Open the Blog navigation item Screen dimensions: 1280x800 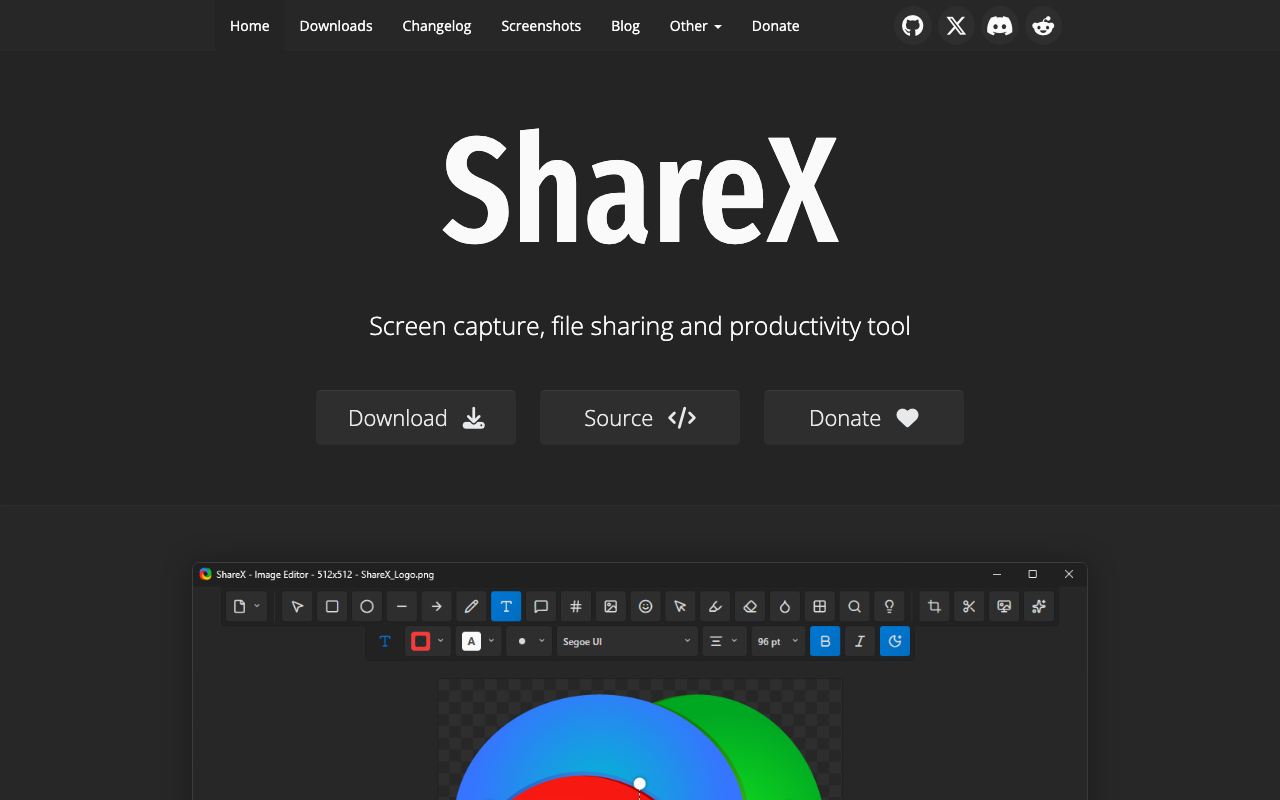(625, 26)
